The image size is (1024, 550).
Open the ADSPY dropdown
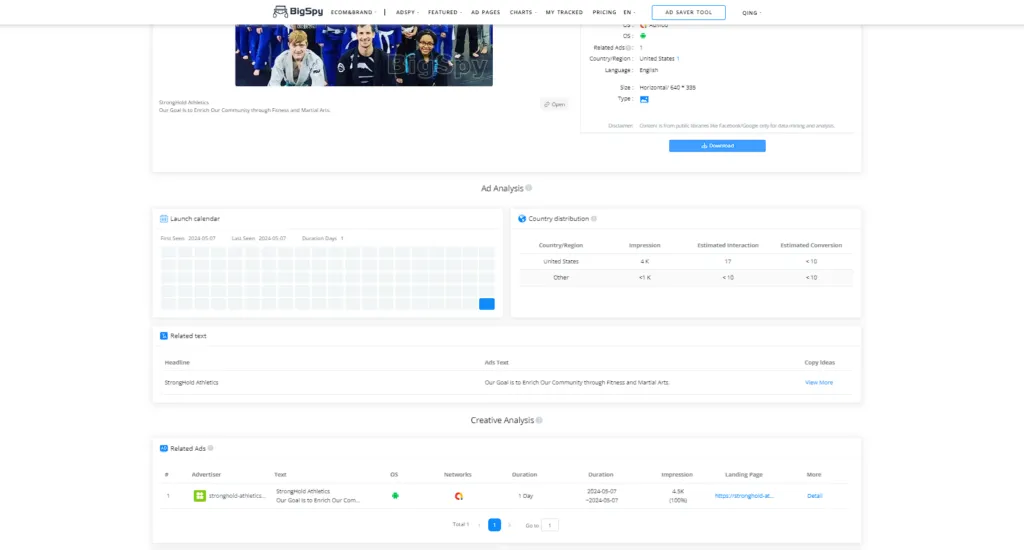[406, 12]
